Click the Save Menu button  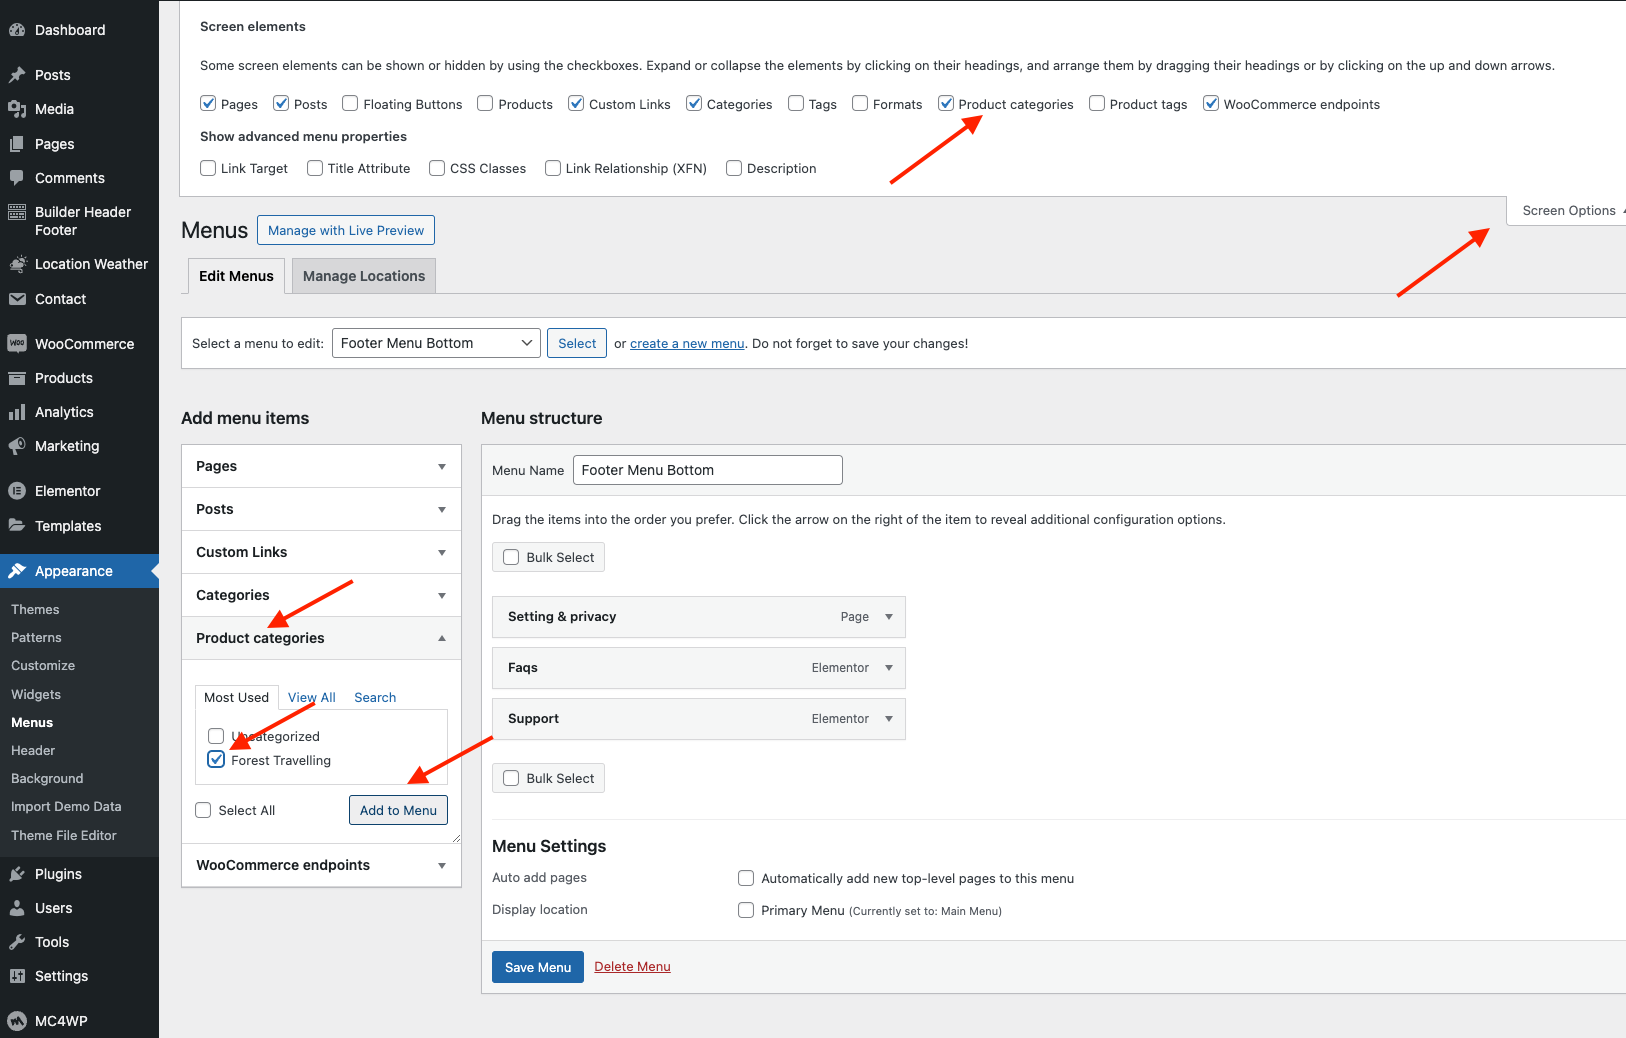tap(537, 967)
